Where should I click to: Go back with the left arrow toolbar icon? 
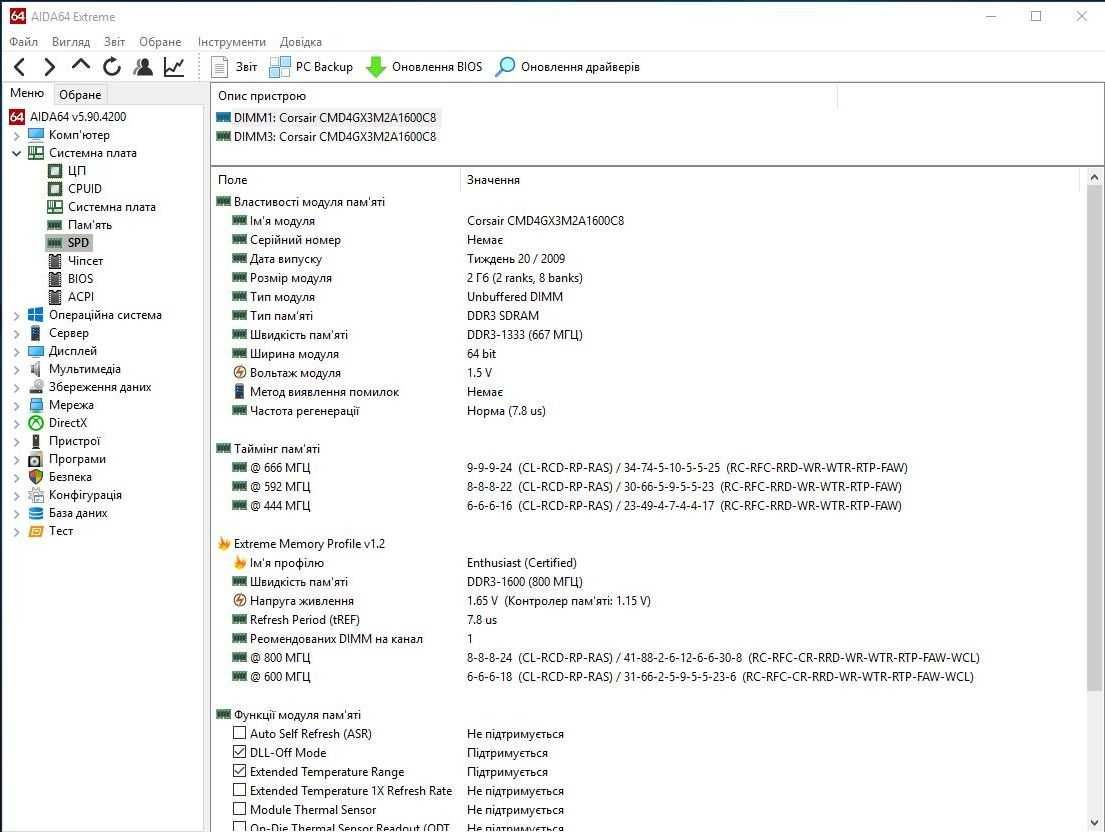(x=20, y=67)
